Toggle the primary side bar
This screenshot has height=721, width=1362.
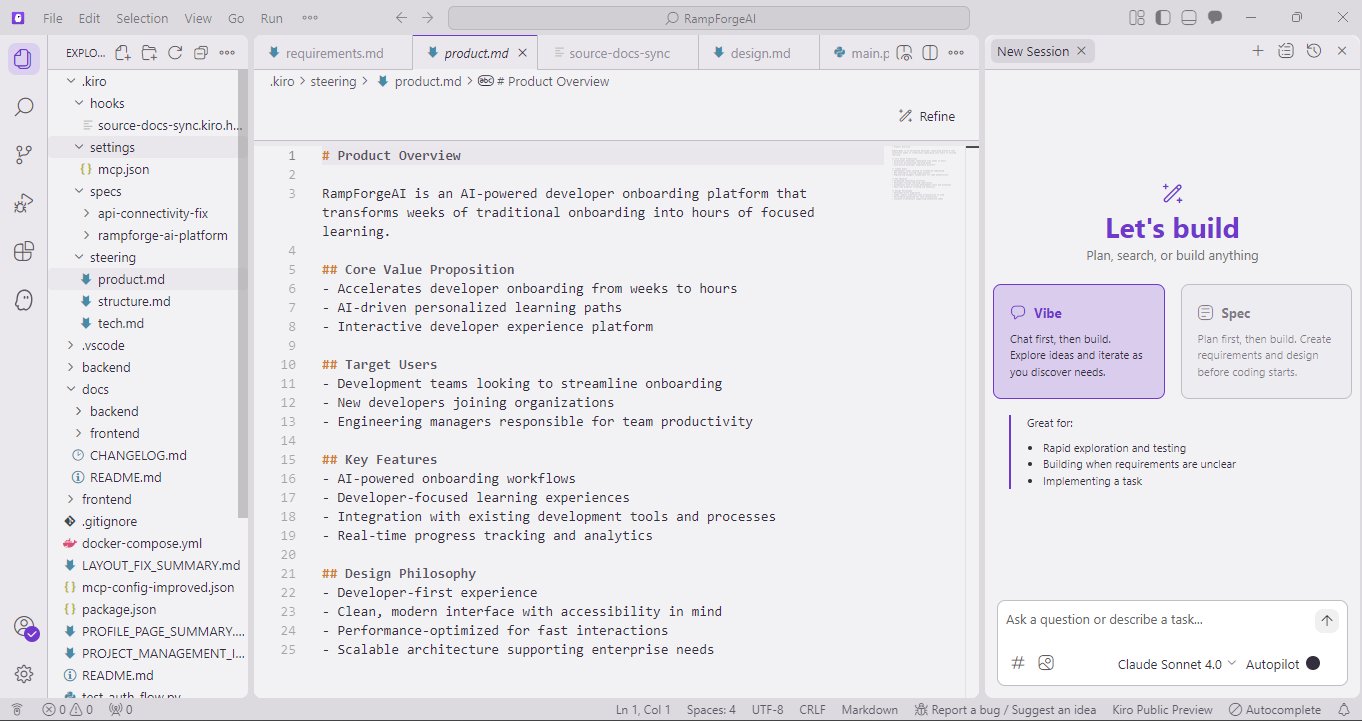[x=1163, y=18]
